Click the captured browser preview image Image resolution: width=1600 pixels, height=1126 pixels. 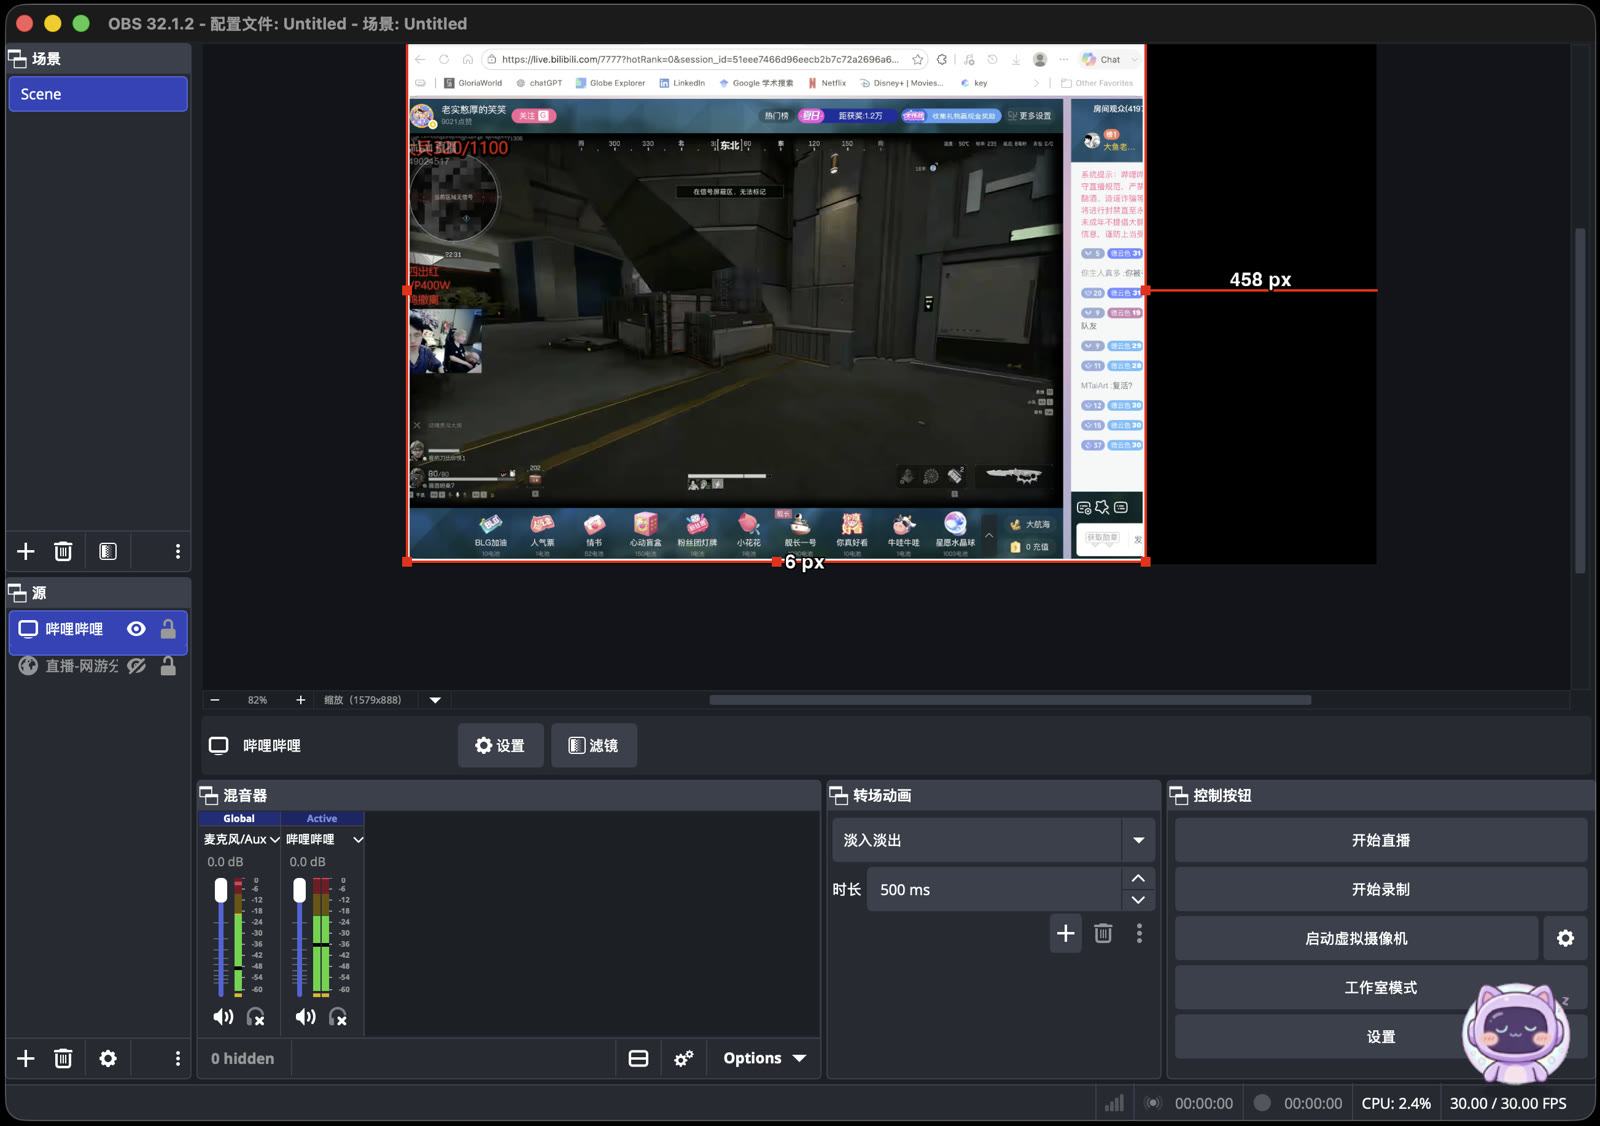click(x=776, y=303)
